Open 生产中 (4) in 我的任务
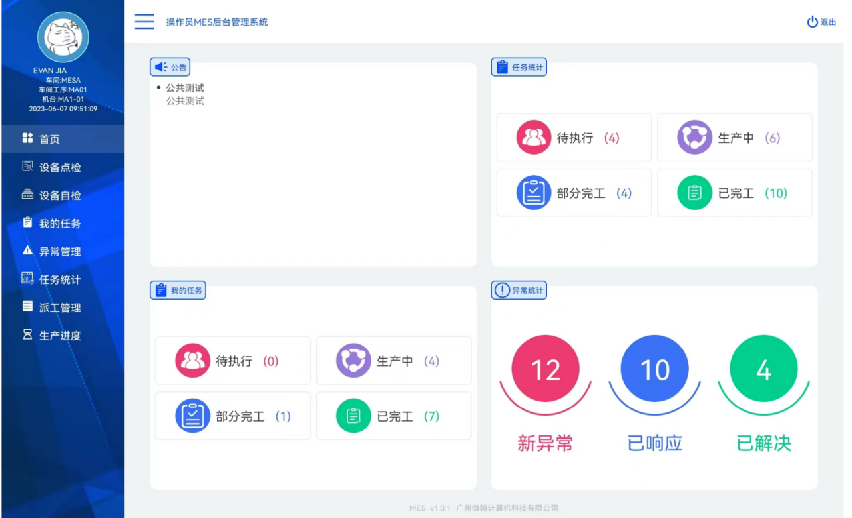Image resolution: width=852 pixels, height=518 pixels. pos(394,361)
